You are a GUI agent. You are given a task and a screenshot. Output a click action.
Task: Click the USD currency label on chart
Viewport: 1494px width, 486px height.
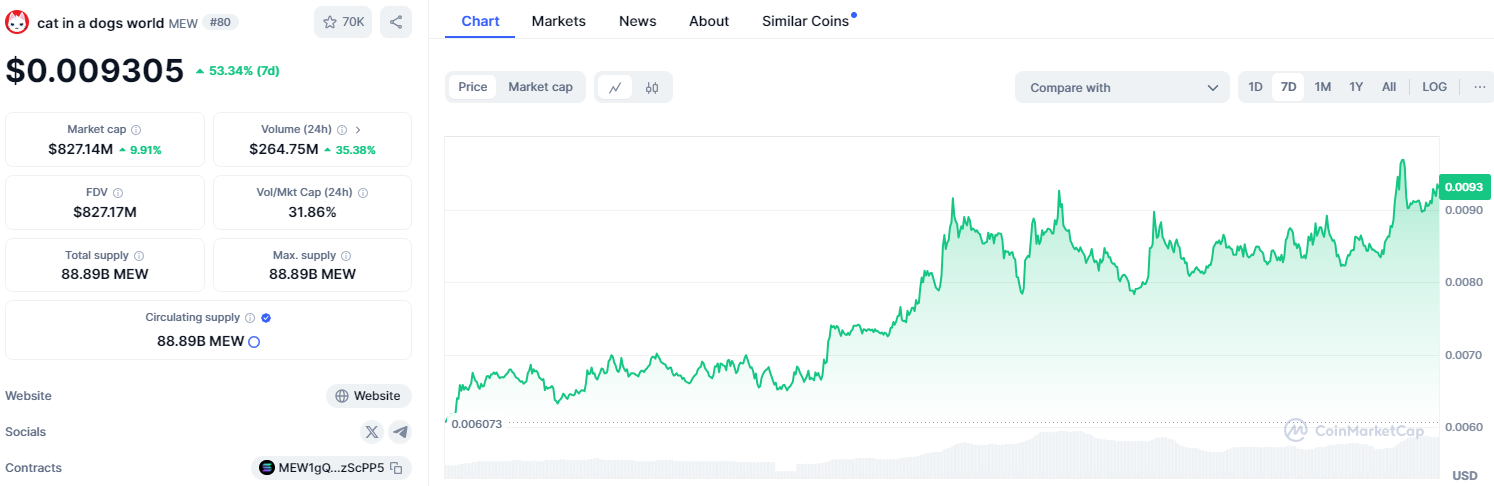tap(1465, 475)
